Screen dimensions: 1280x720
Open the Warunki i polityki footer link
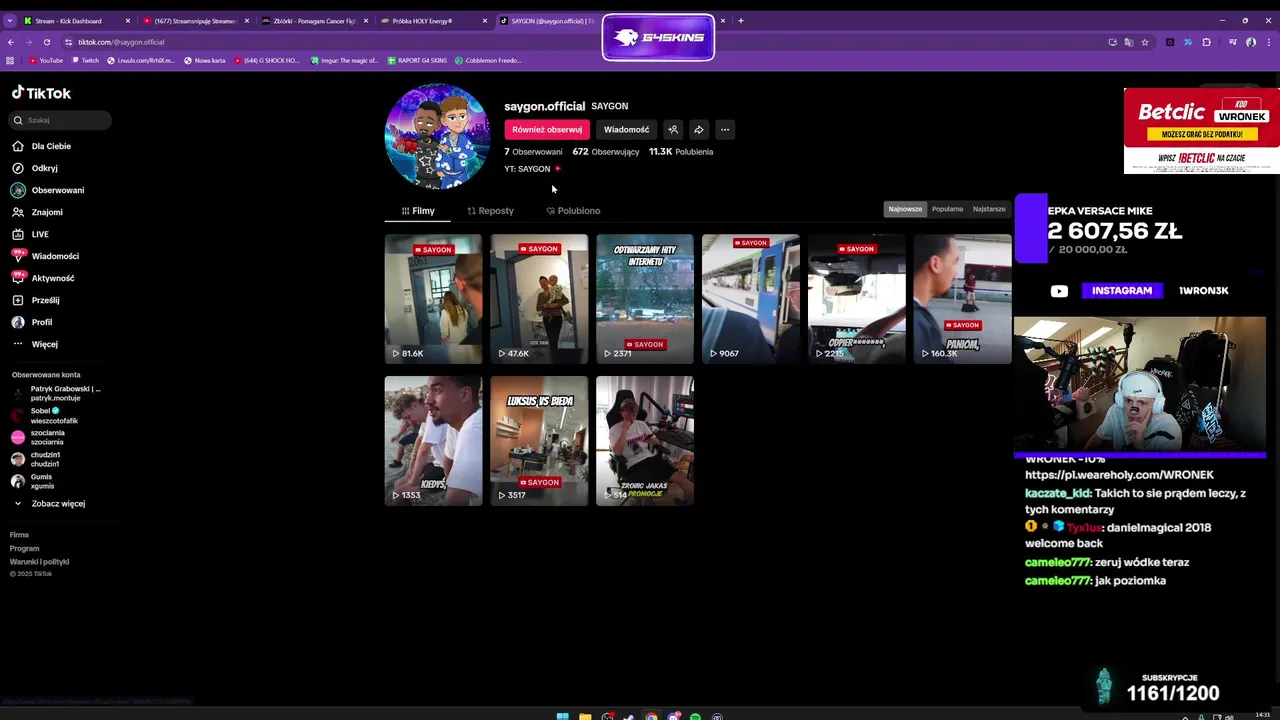tap(39, 561)
